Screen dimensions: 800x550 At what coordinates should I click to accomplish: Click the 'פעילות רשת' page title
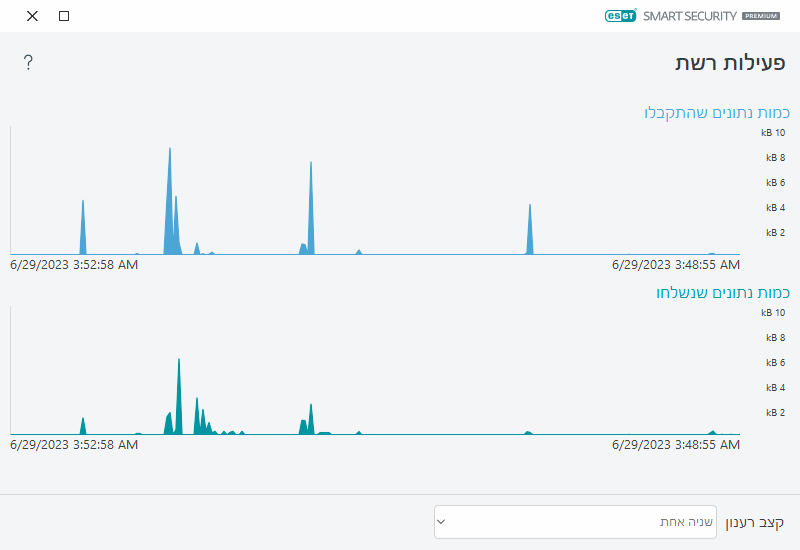(x=729, y=63)
